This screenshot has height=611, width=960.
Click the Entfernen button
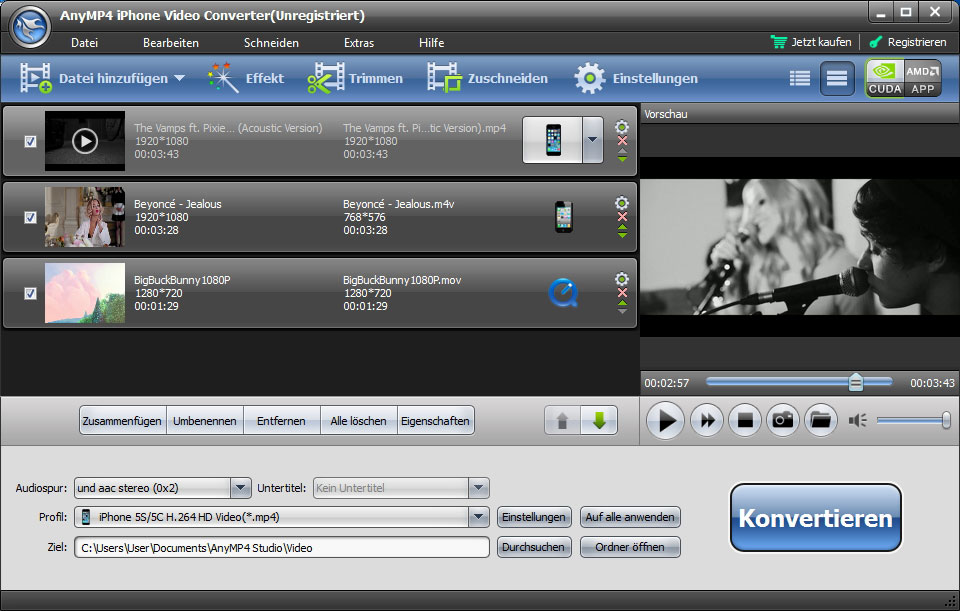281,421
